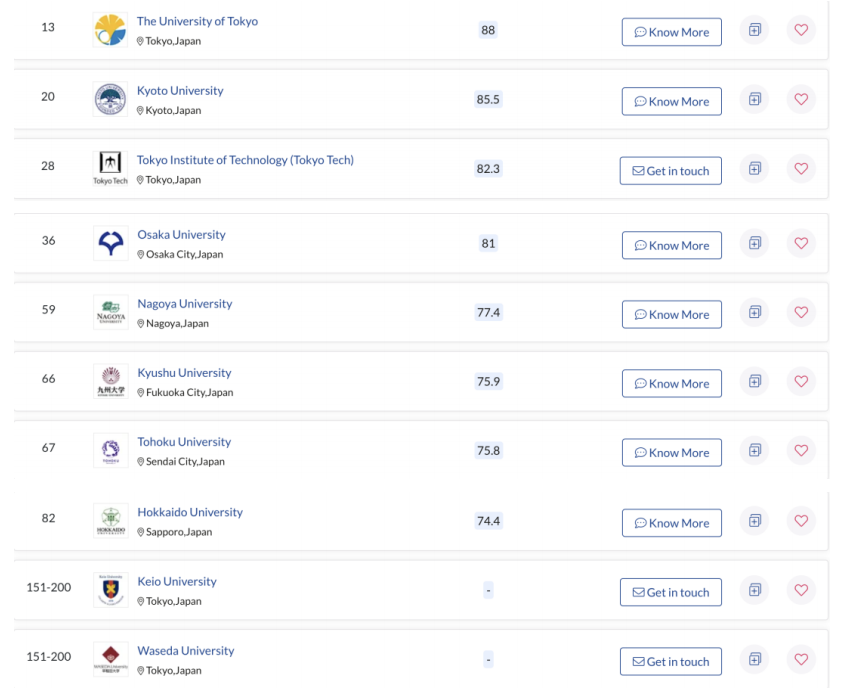Click Know More for The University of Tokyo
The image size is (859, 695).
pos(672,32)
